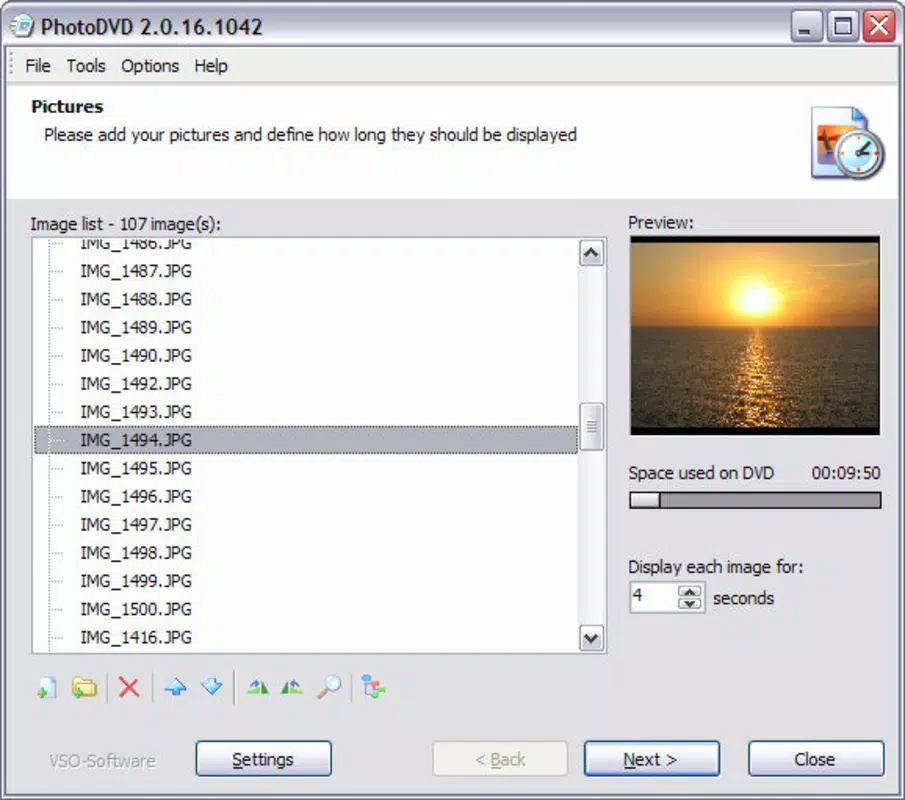Select IMG_1497.JPG in image list
The width and height of the screenshot is (905, 800).
(x=136, y=525)
